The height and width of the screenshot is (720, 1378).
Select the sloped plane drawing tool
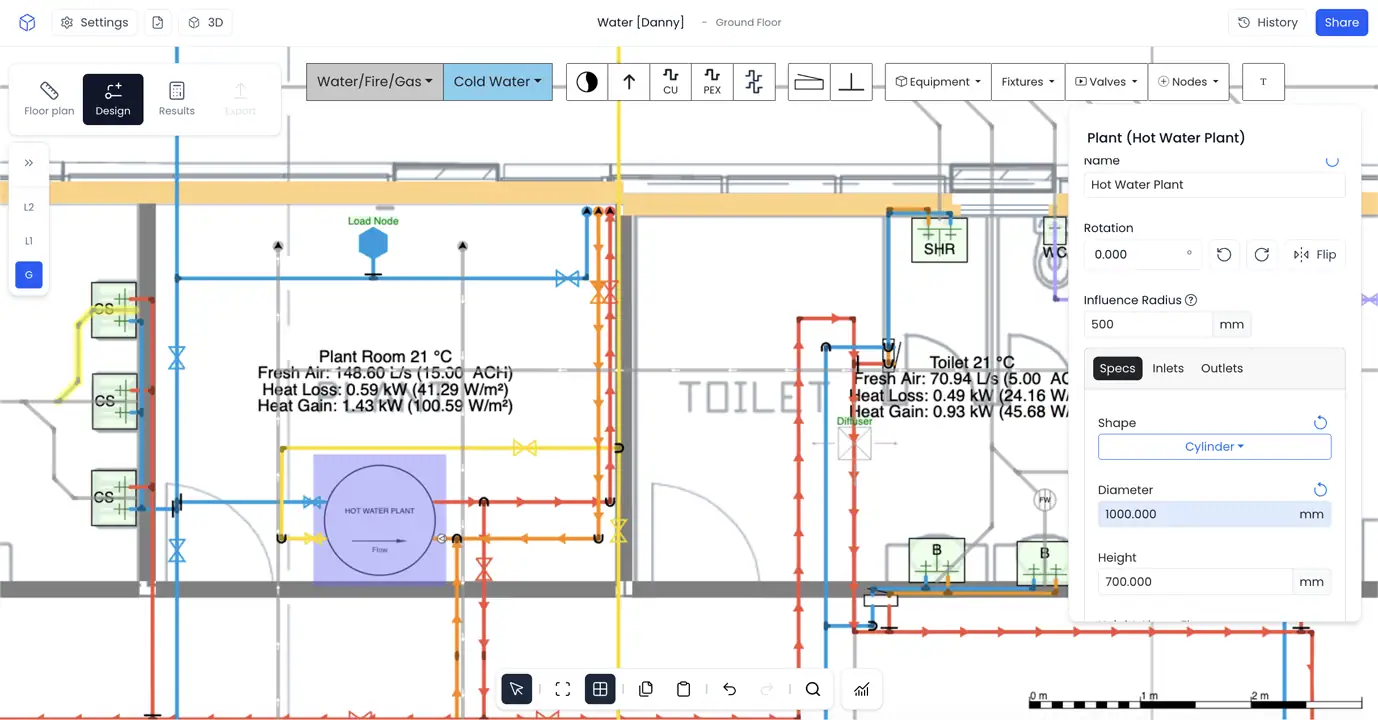point(809,82)
